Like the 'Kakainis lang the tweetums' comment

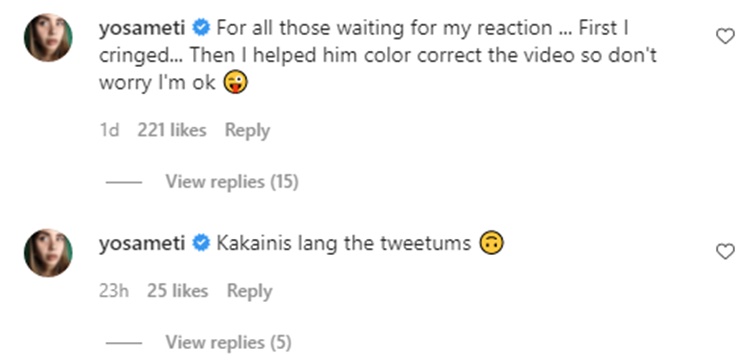click(725, 252)
